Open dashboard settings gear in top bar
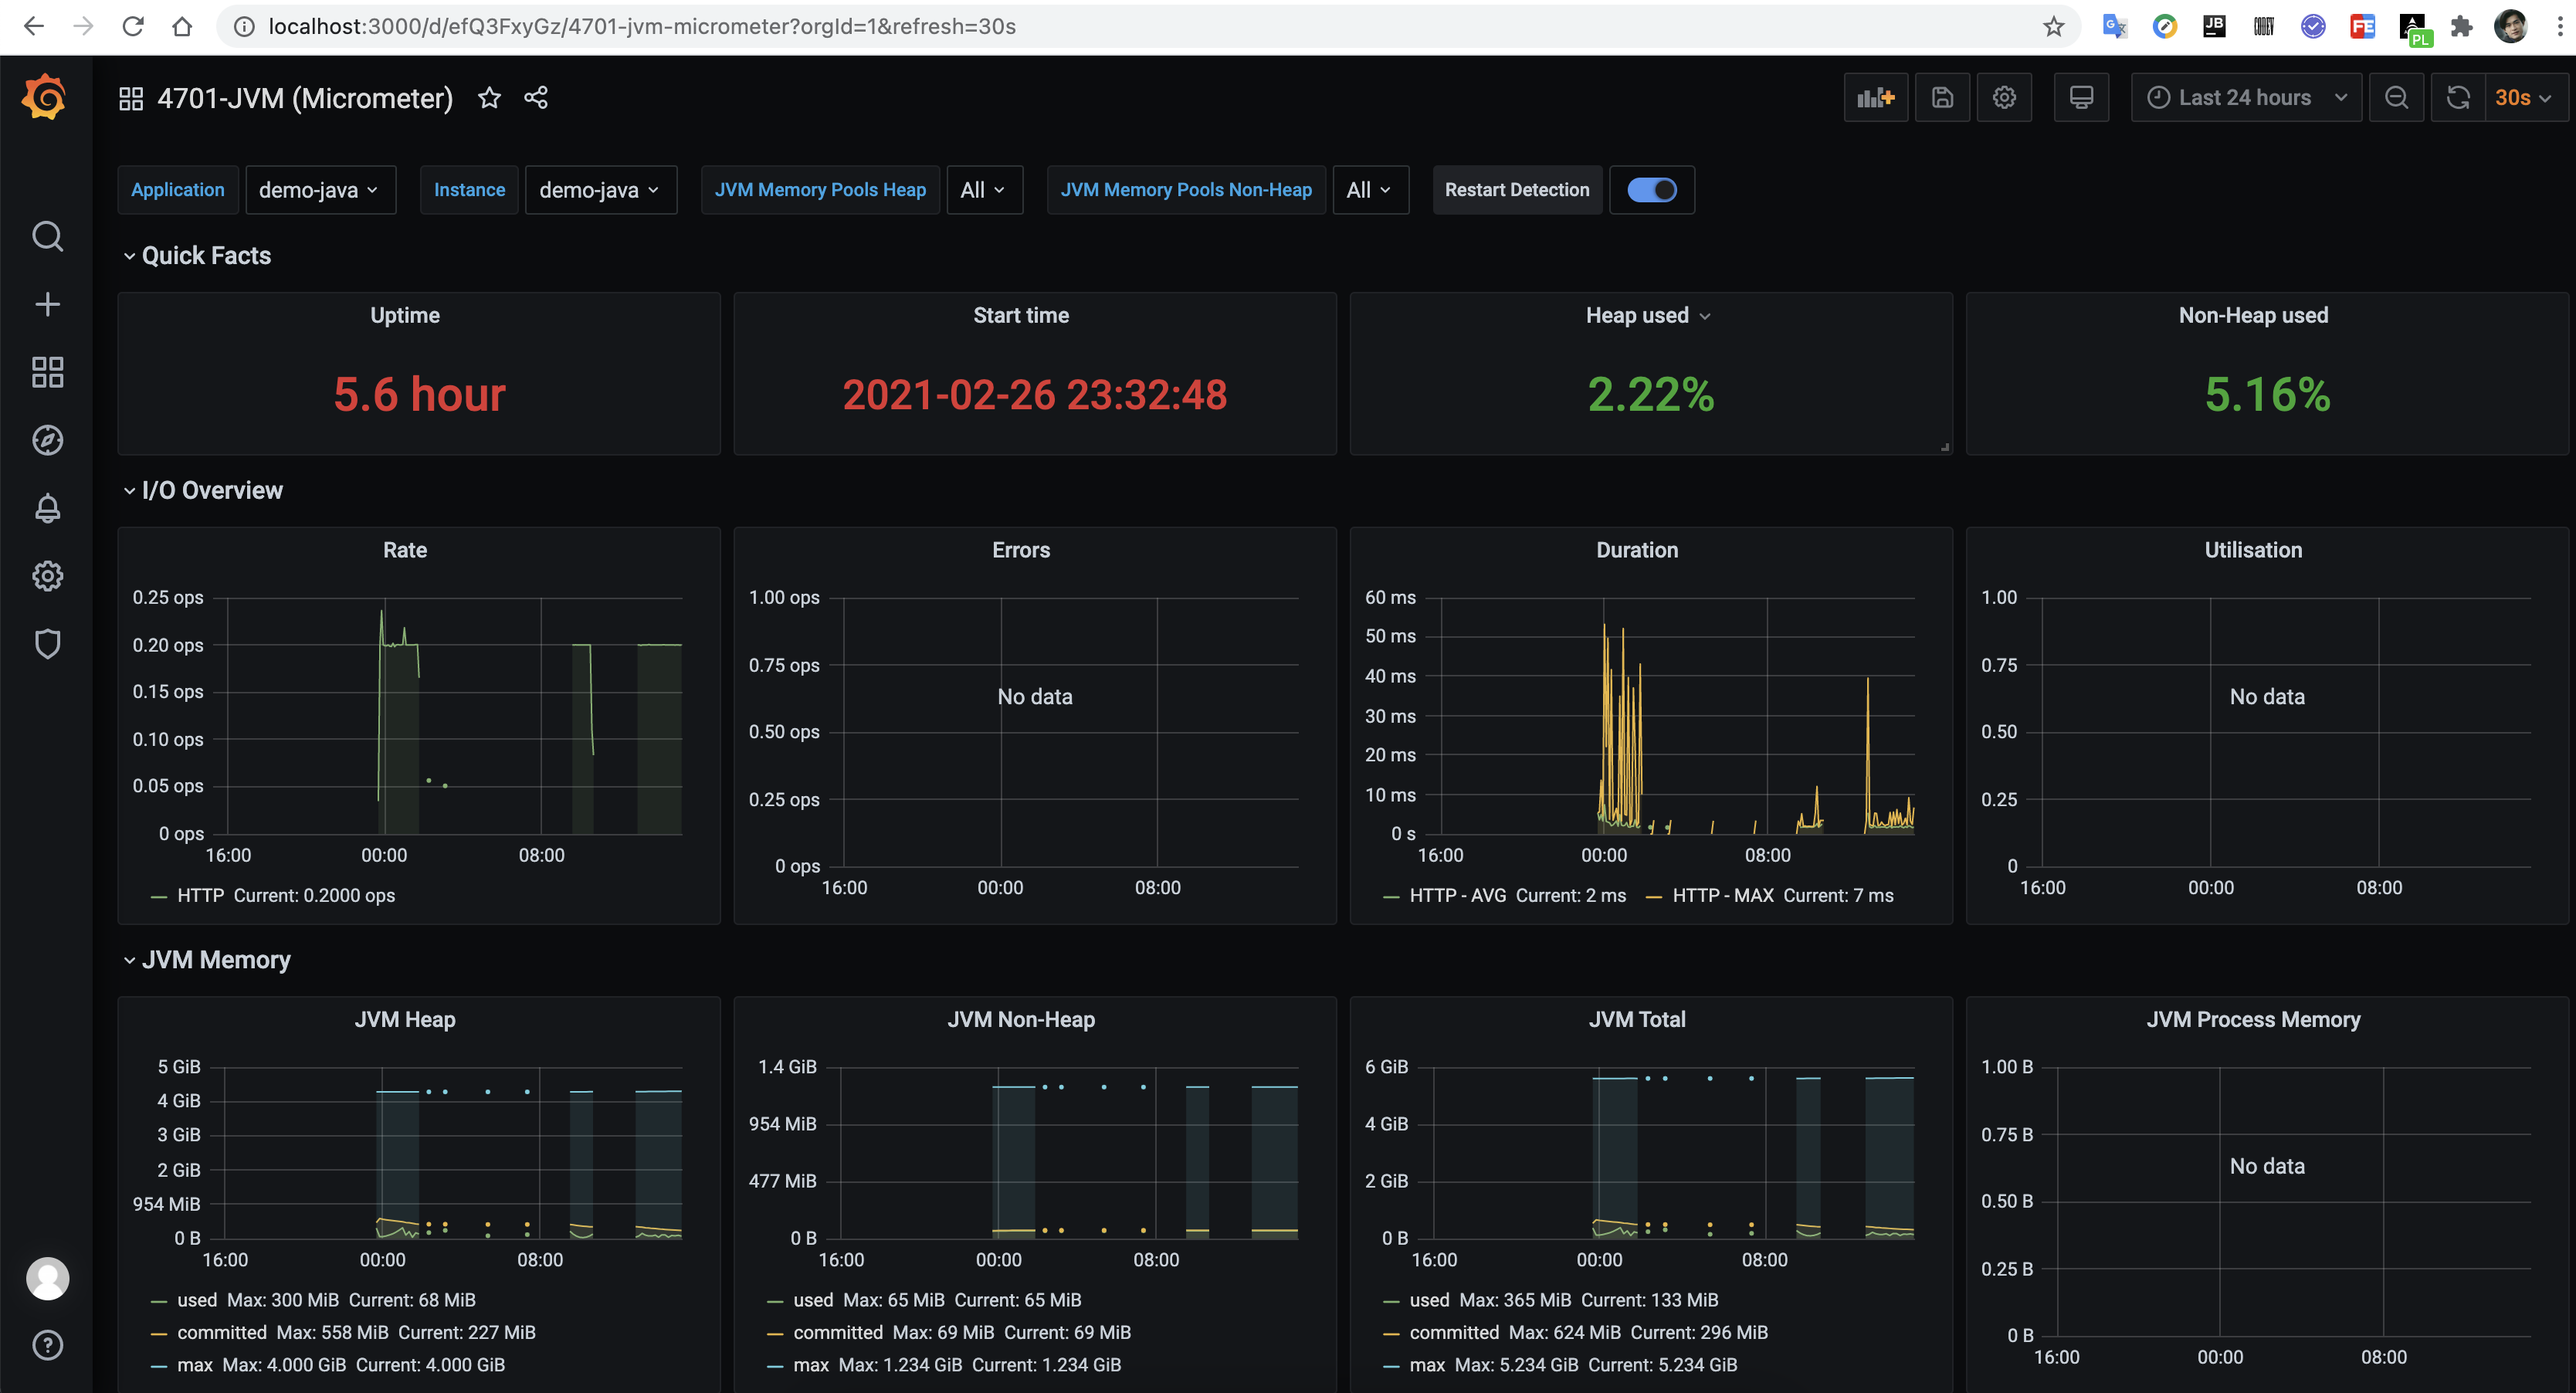The width and height of the screenshot is (2576, 1393). point(2004,97)
